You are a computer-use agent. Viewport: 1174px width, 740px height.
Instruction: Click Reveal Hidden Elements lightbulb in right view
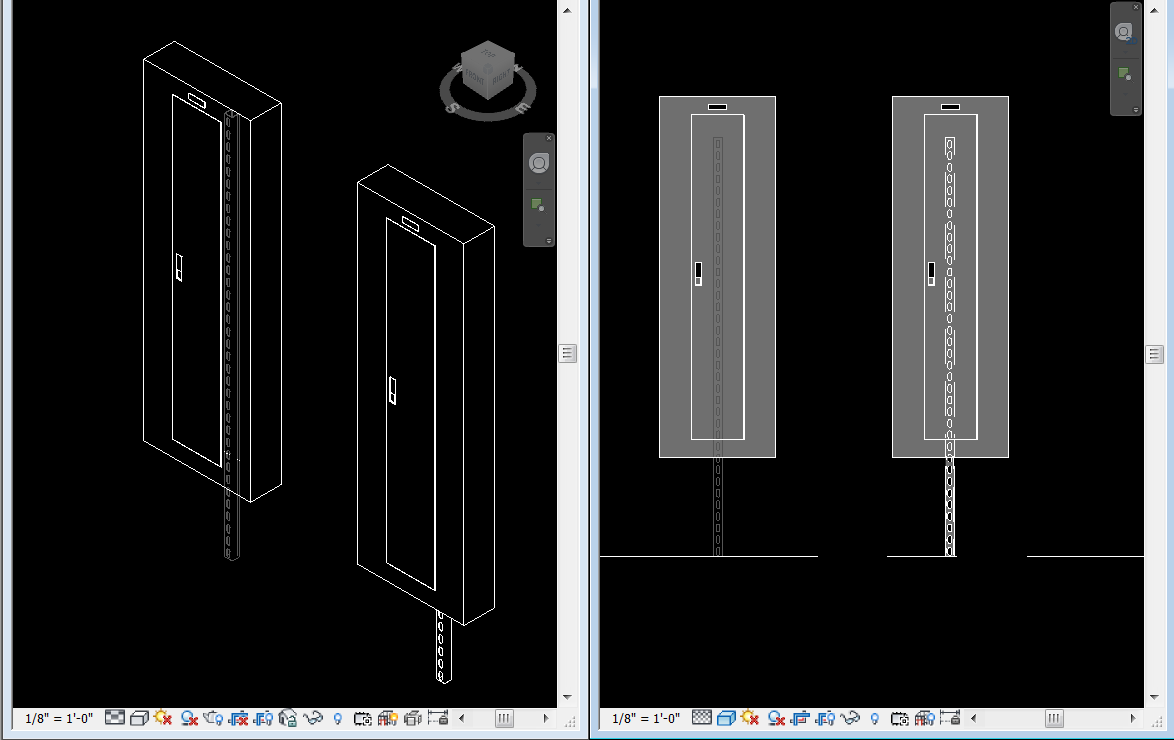[873, 717]
